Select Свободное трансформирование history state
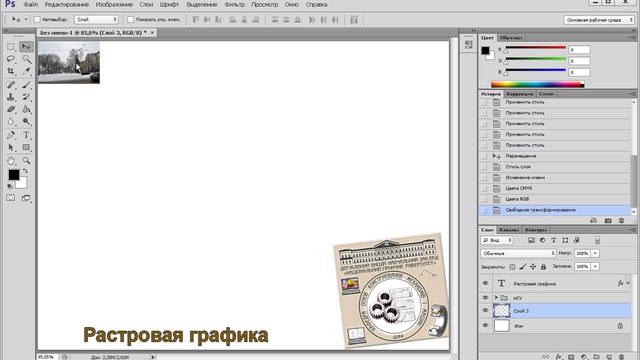Image resolution: width=640 pixels, height=360 pixels. [555, 210]
